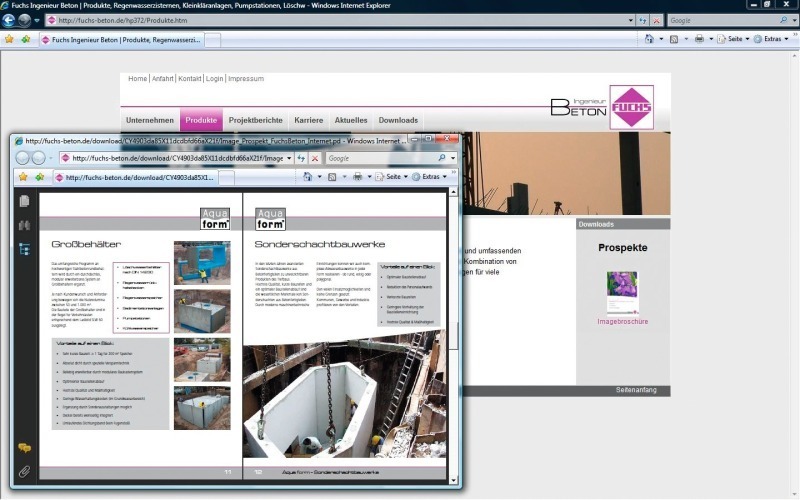800x500 pixels.
Task: Open the comments icon in PDF sidebar
Action: pyautogui.click(x=24, y=448)
